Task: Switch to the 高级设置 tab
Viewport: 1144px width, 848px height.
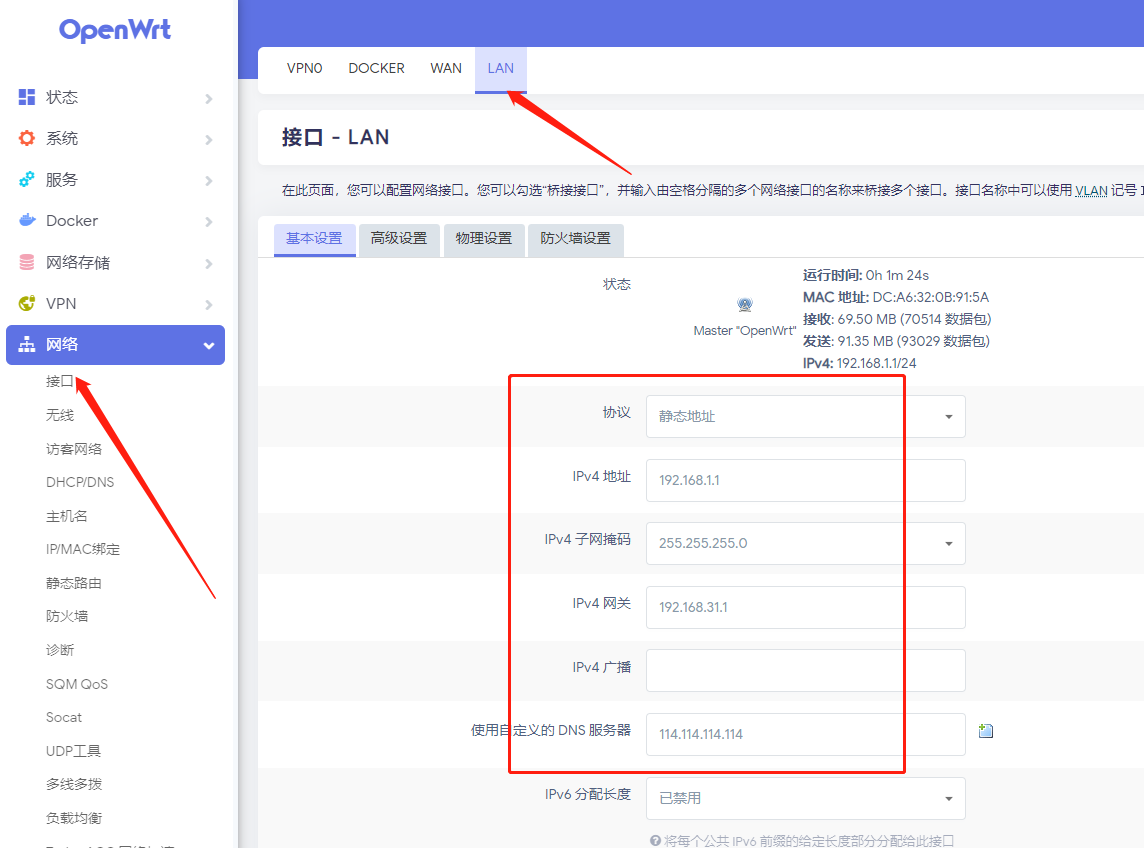Action: coord(399,239)
